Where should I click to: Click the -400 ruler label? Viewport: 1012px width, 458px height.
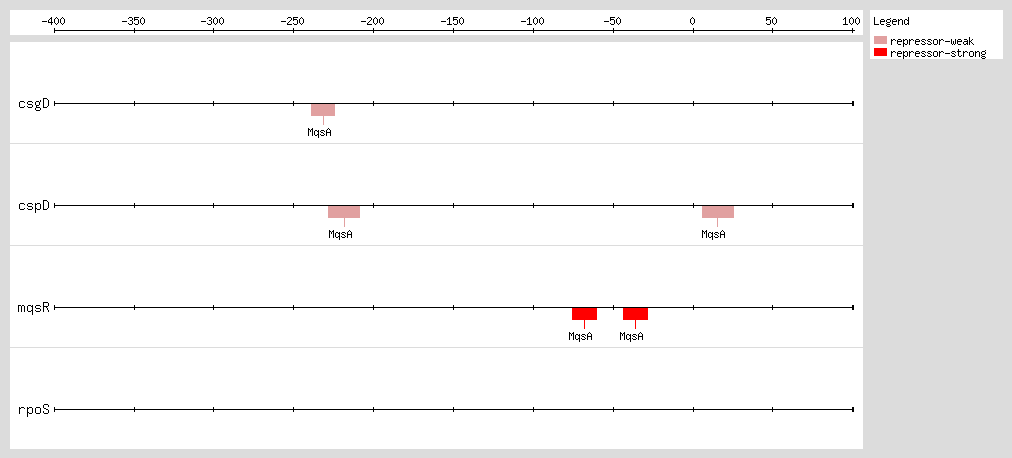pos(54,21)
